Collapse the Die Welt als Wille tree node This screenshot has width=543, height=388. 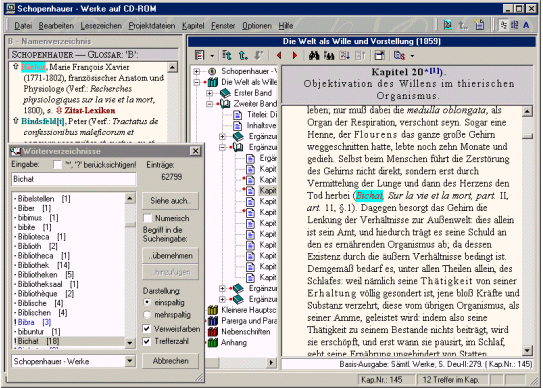pyautogui.click(x=197, y=82)
